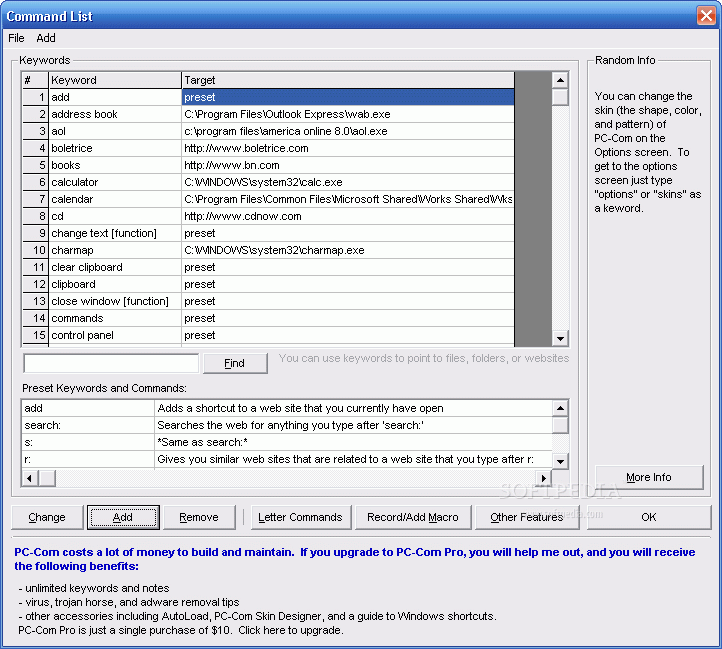Click the calc.exe target path
Viewport: 722px width, 649px height.
348,182
